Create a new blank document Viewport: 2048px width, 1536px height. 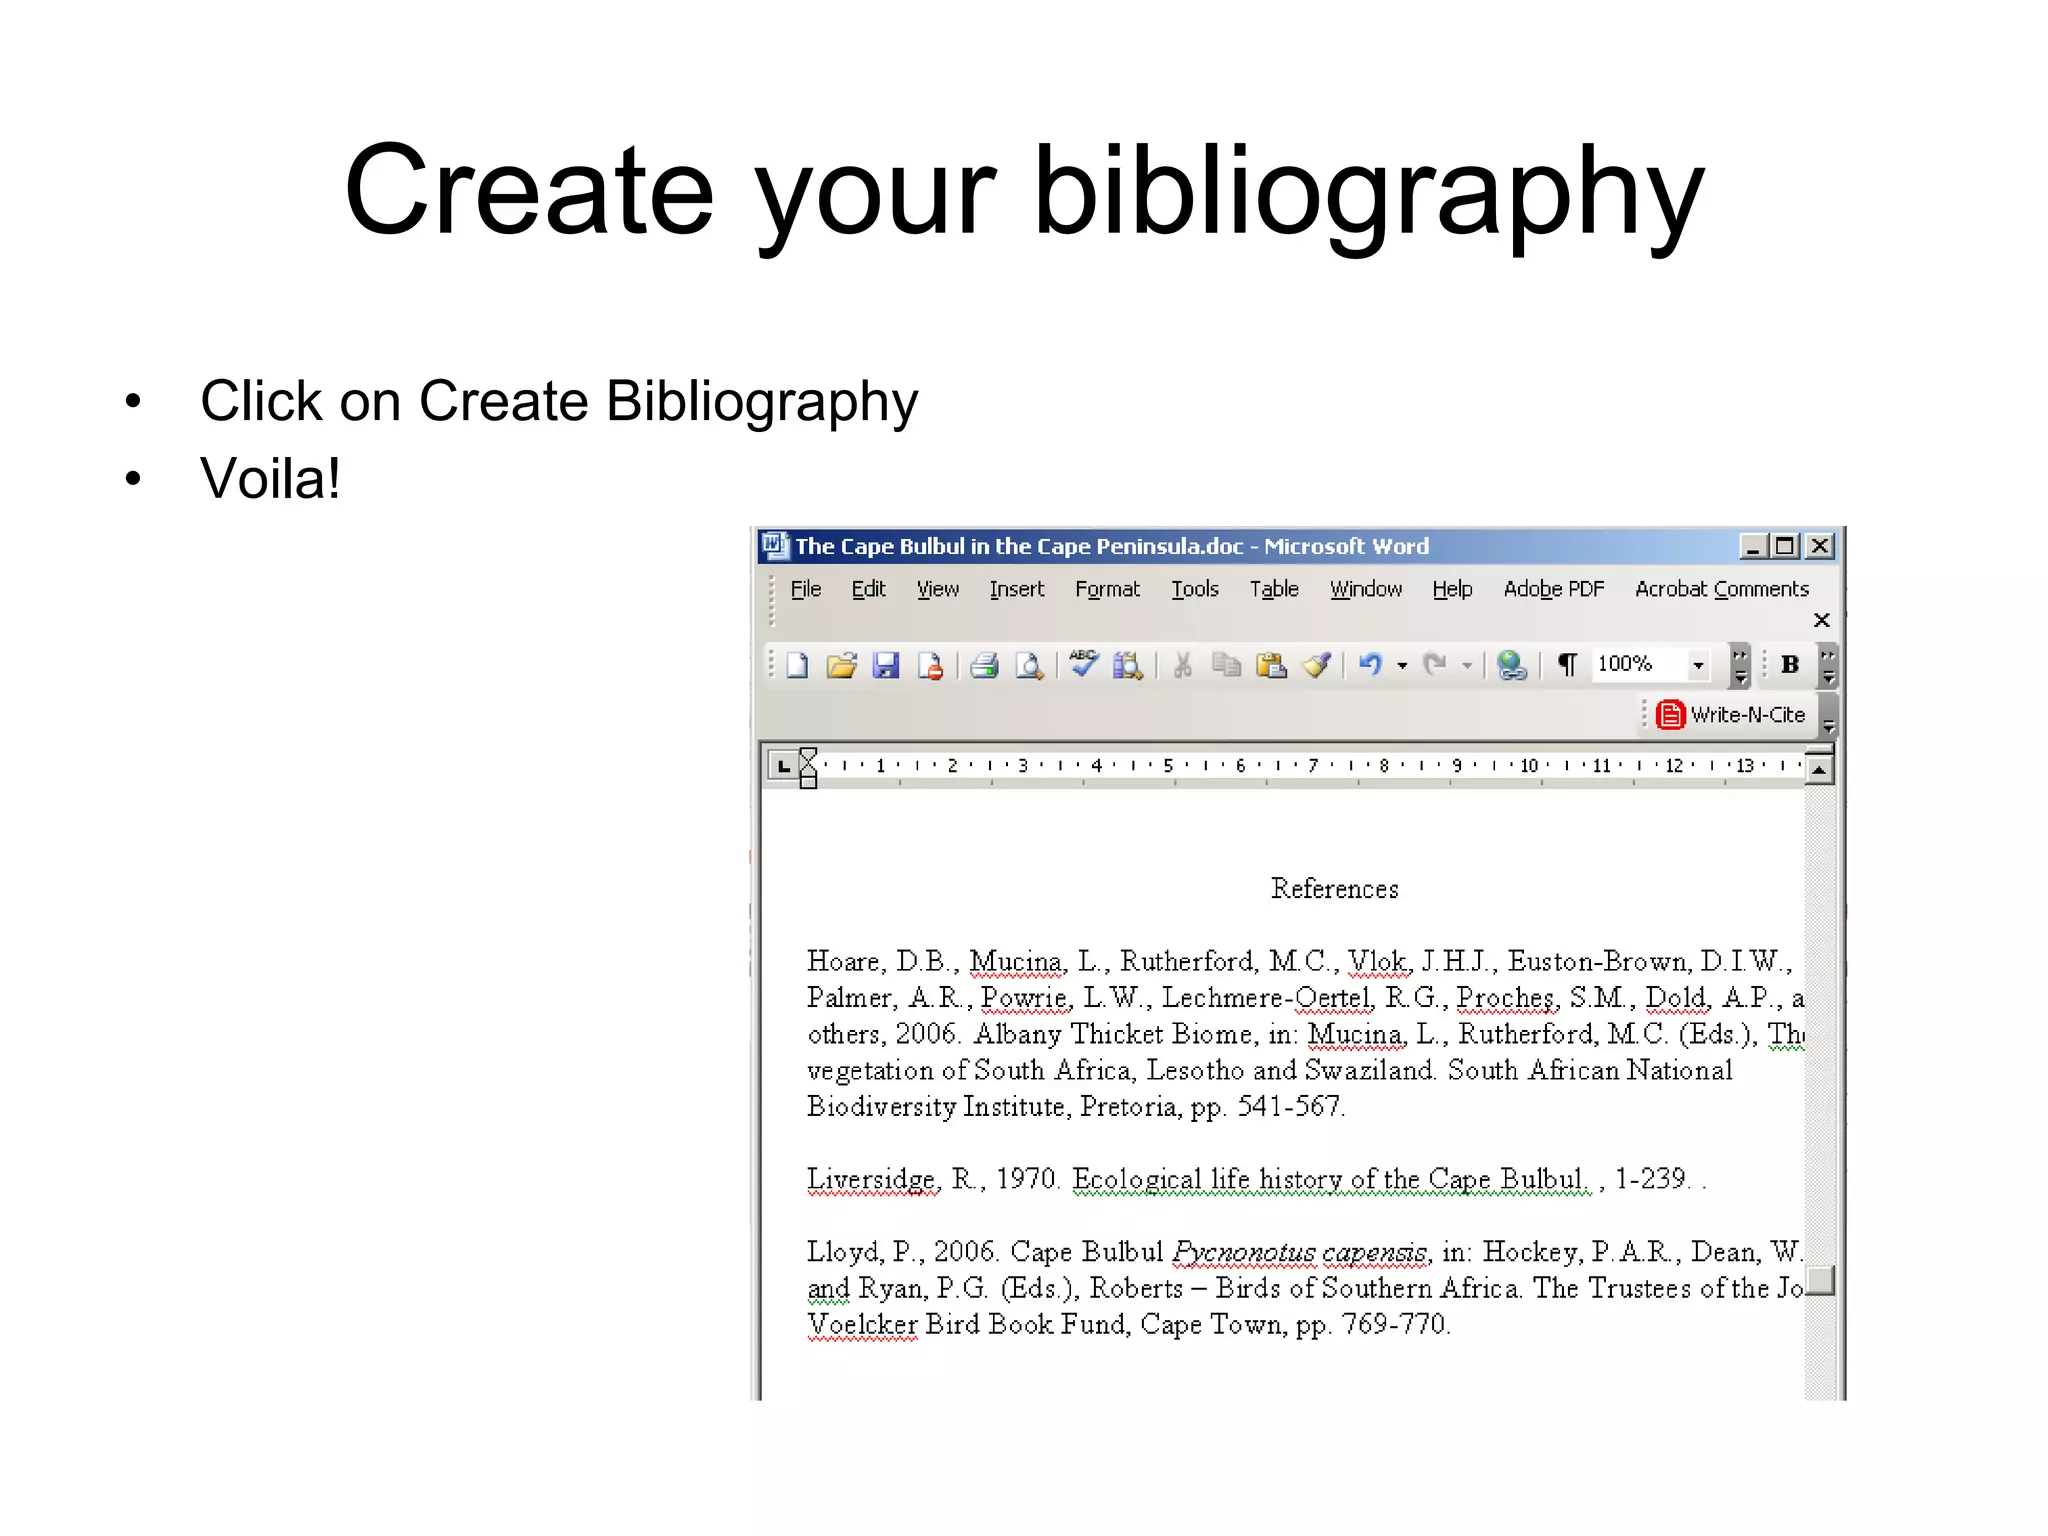pos(797,665)
